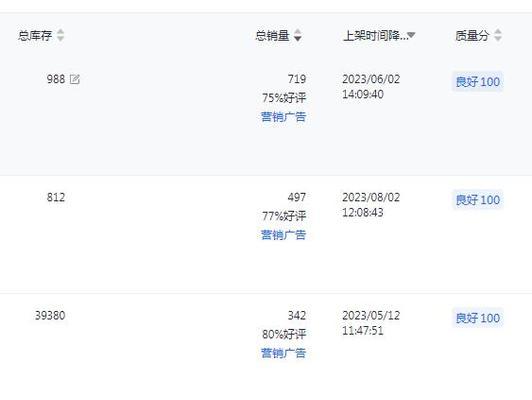Click the edit icon next to stock 988
The width and height of the screenshot is (532, 400).
pyautogui.click(x=75, y=79)
